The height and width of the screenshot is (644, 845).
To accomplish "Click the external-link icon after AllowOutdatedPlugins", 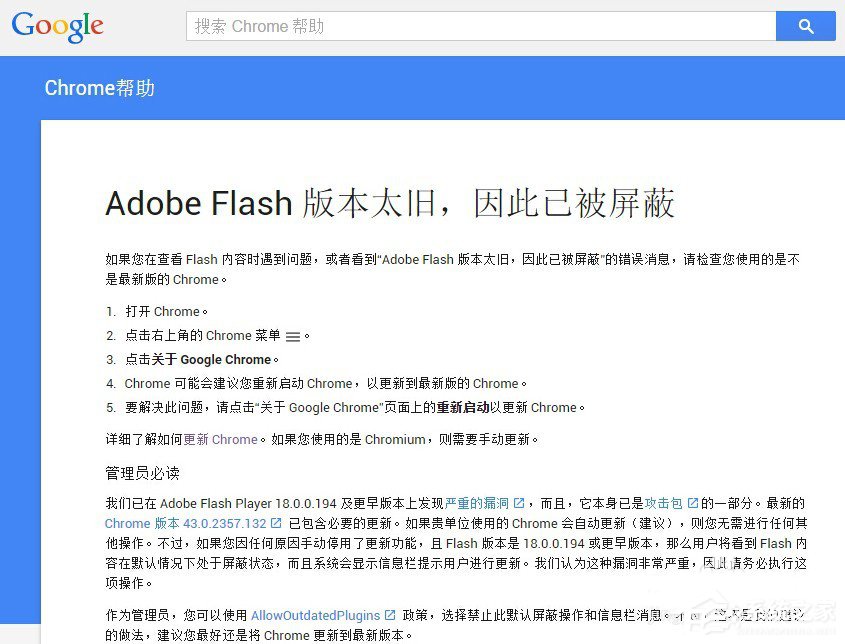I will (388, 615).
